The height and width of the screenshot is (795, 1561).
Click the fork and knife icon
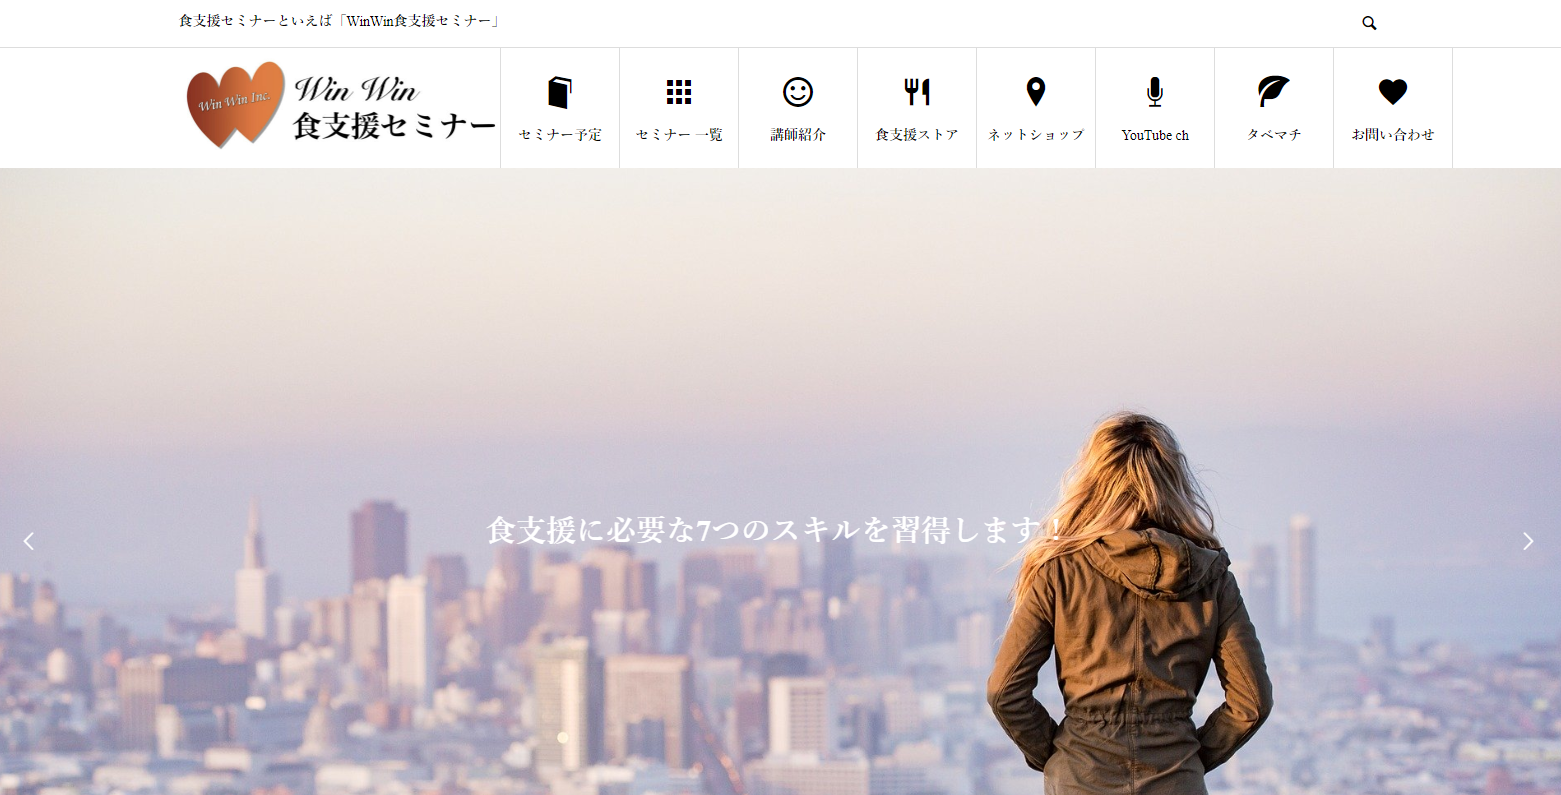click(x=917, y=92)
